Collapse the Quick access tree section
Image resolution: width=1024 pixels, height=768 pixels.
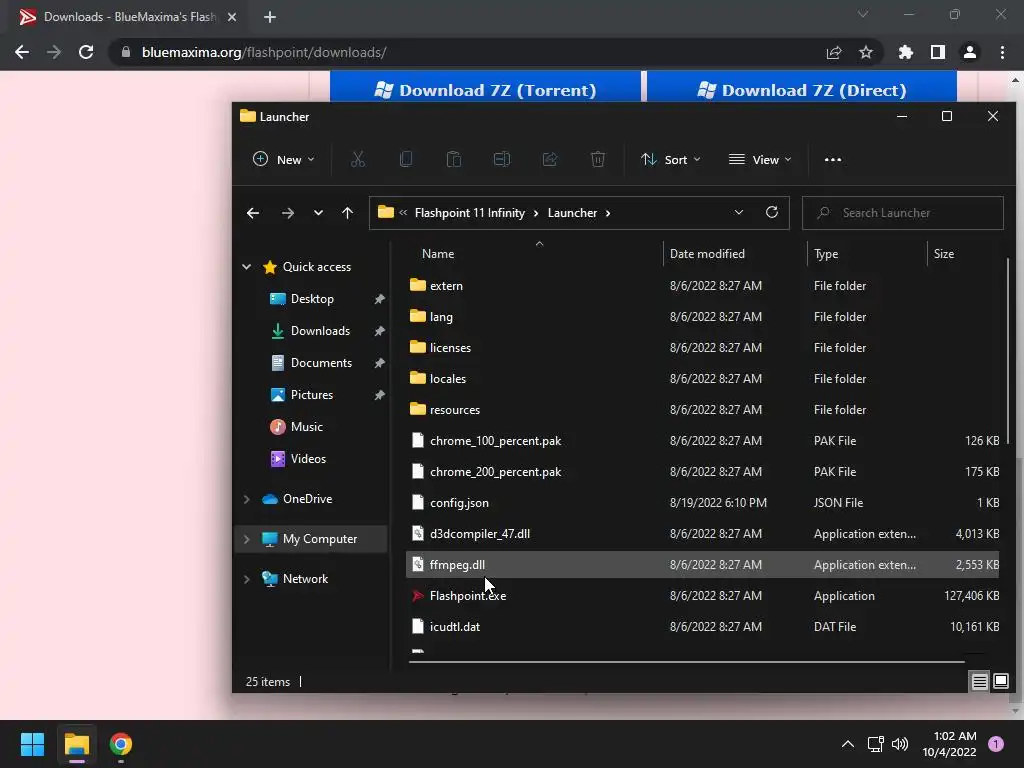point(247,266)
